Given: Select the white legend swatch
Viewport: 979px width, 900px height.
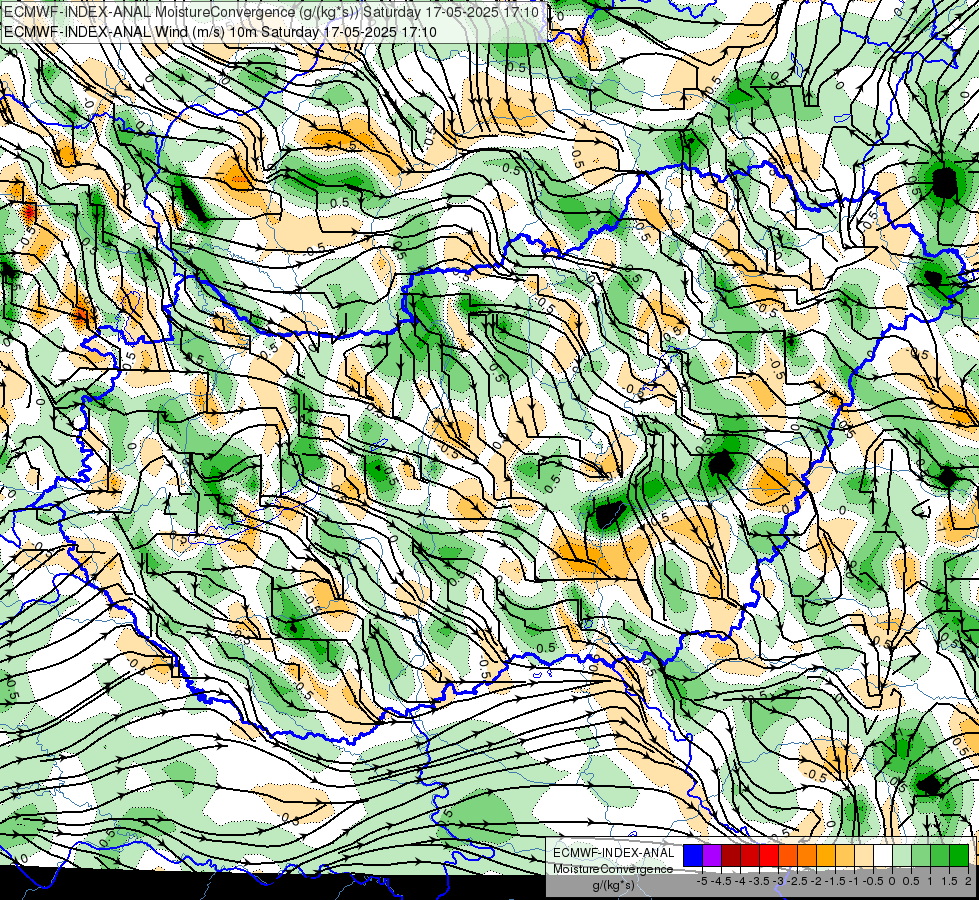Looking at the screenshot, I should click(883, 855).
